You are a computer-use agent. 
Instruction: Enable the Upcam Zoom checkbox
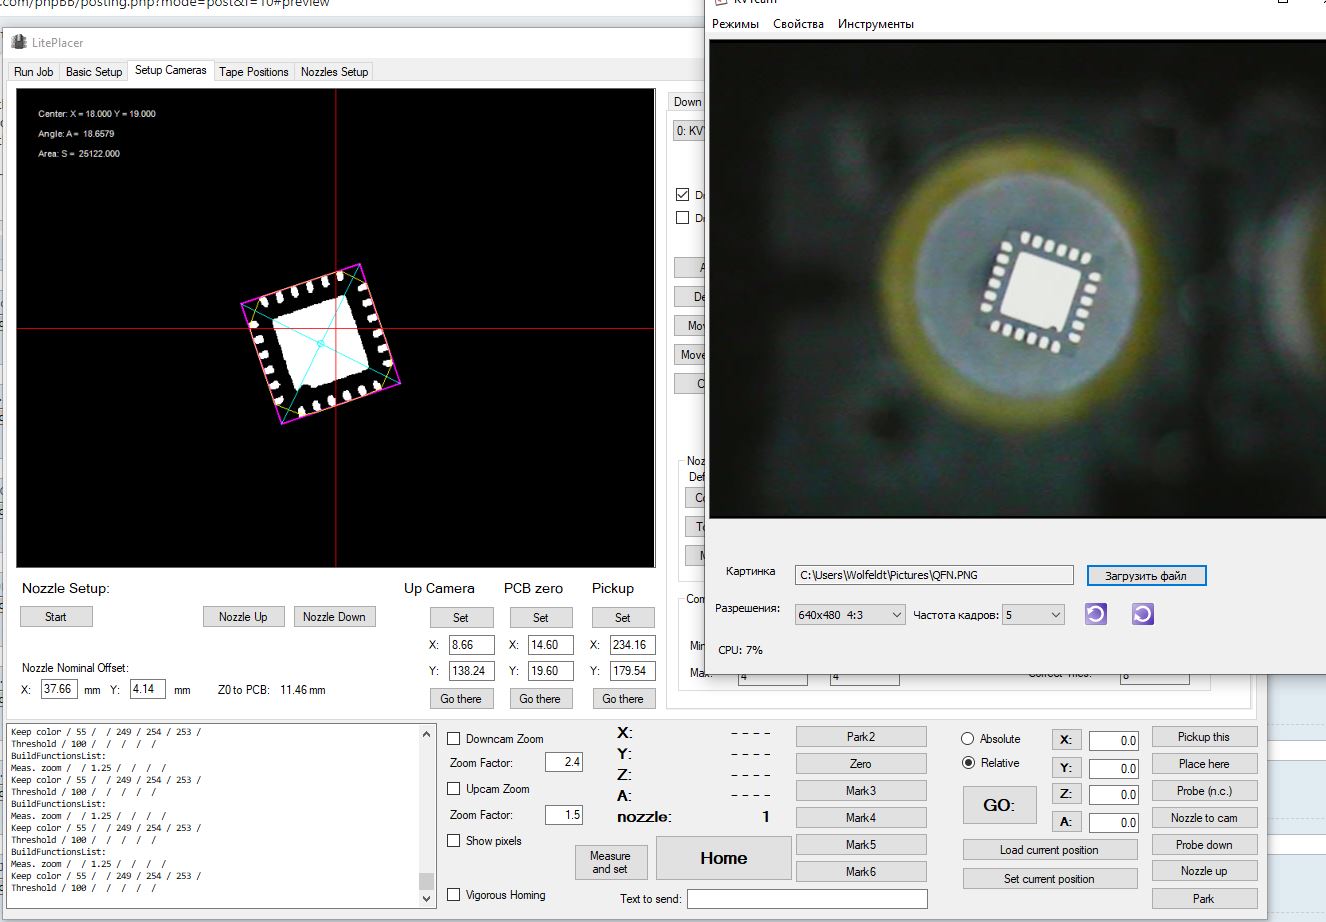[454, 789]
